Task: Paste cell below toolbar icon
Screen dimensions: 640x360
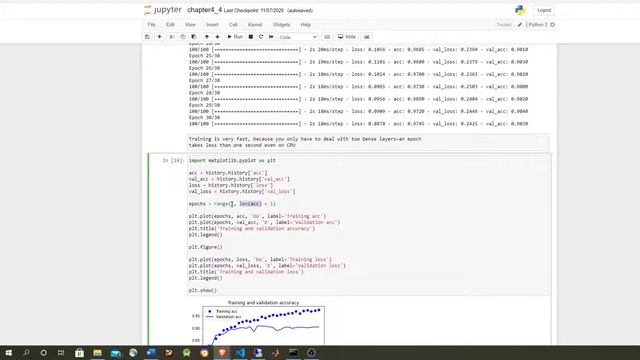Action: pos(194,37)
